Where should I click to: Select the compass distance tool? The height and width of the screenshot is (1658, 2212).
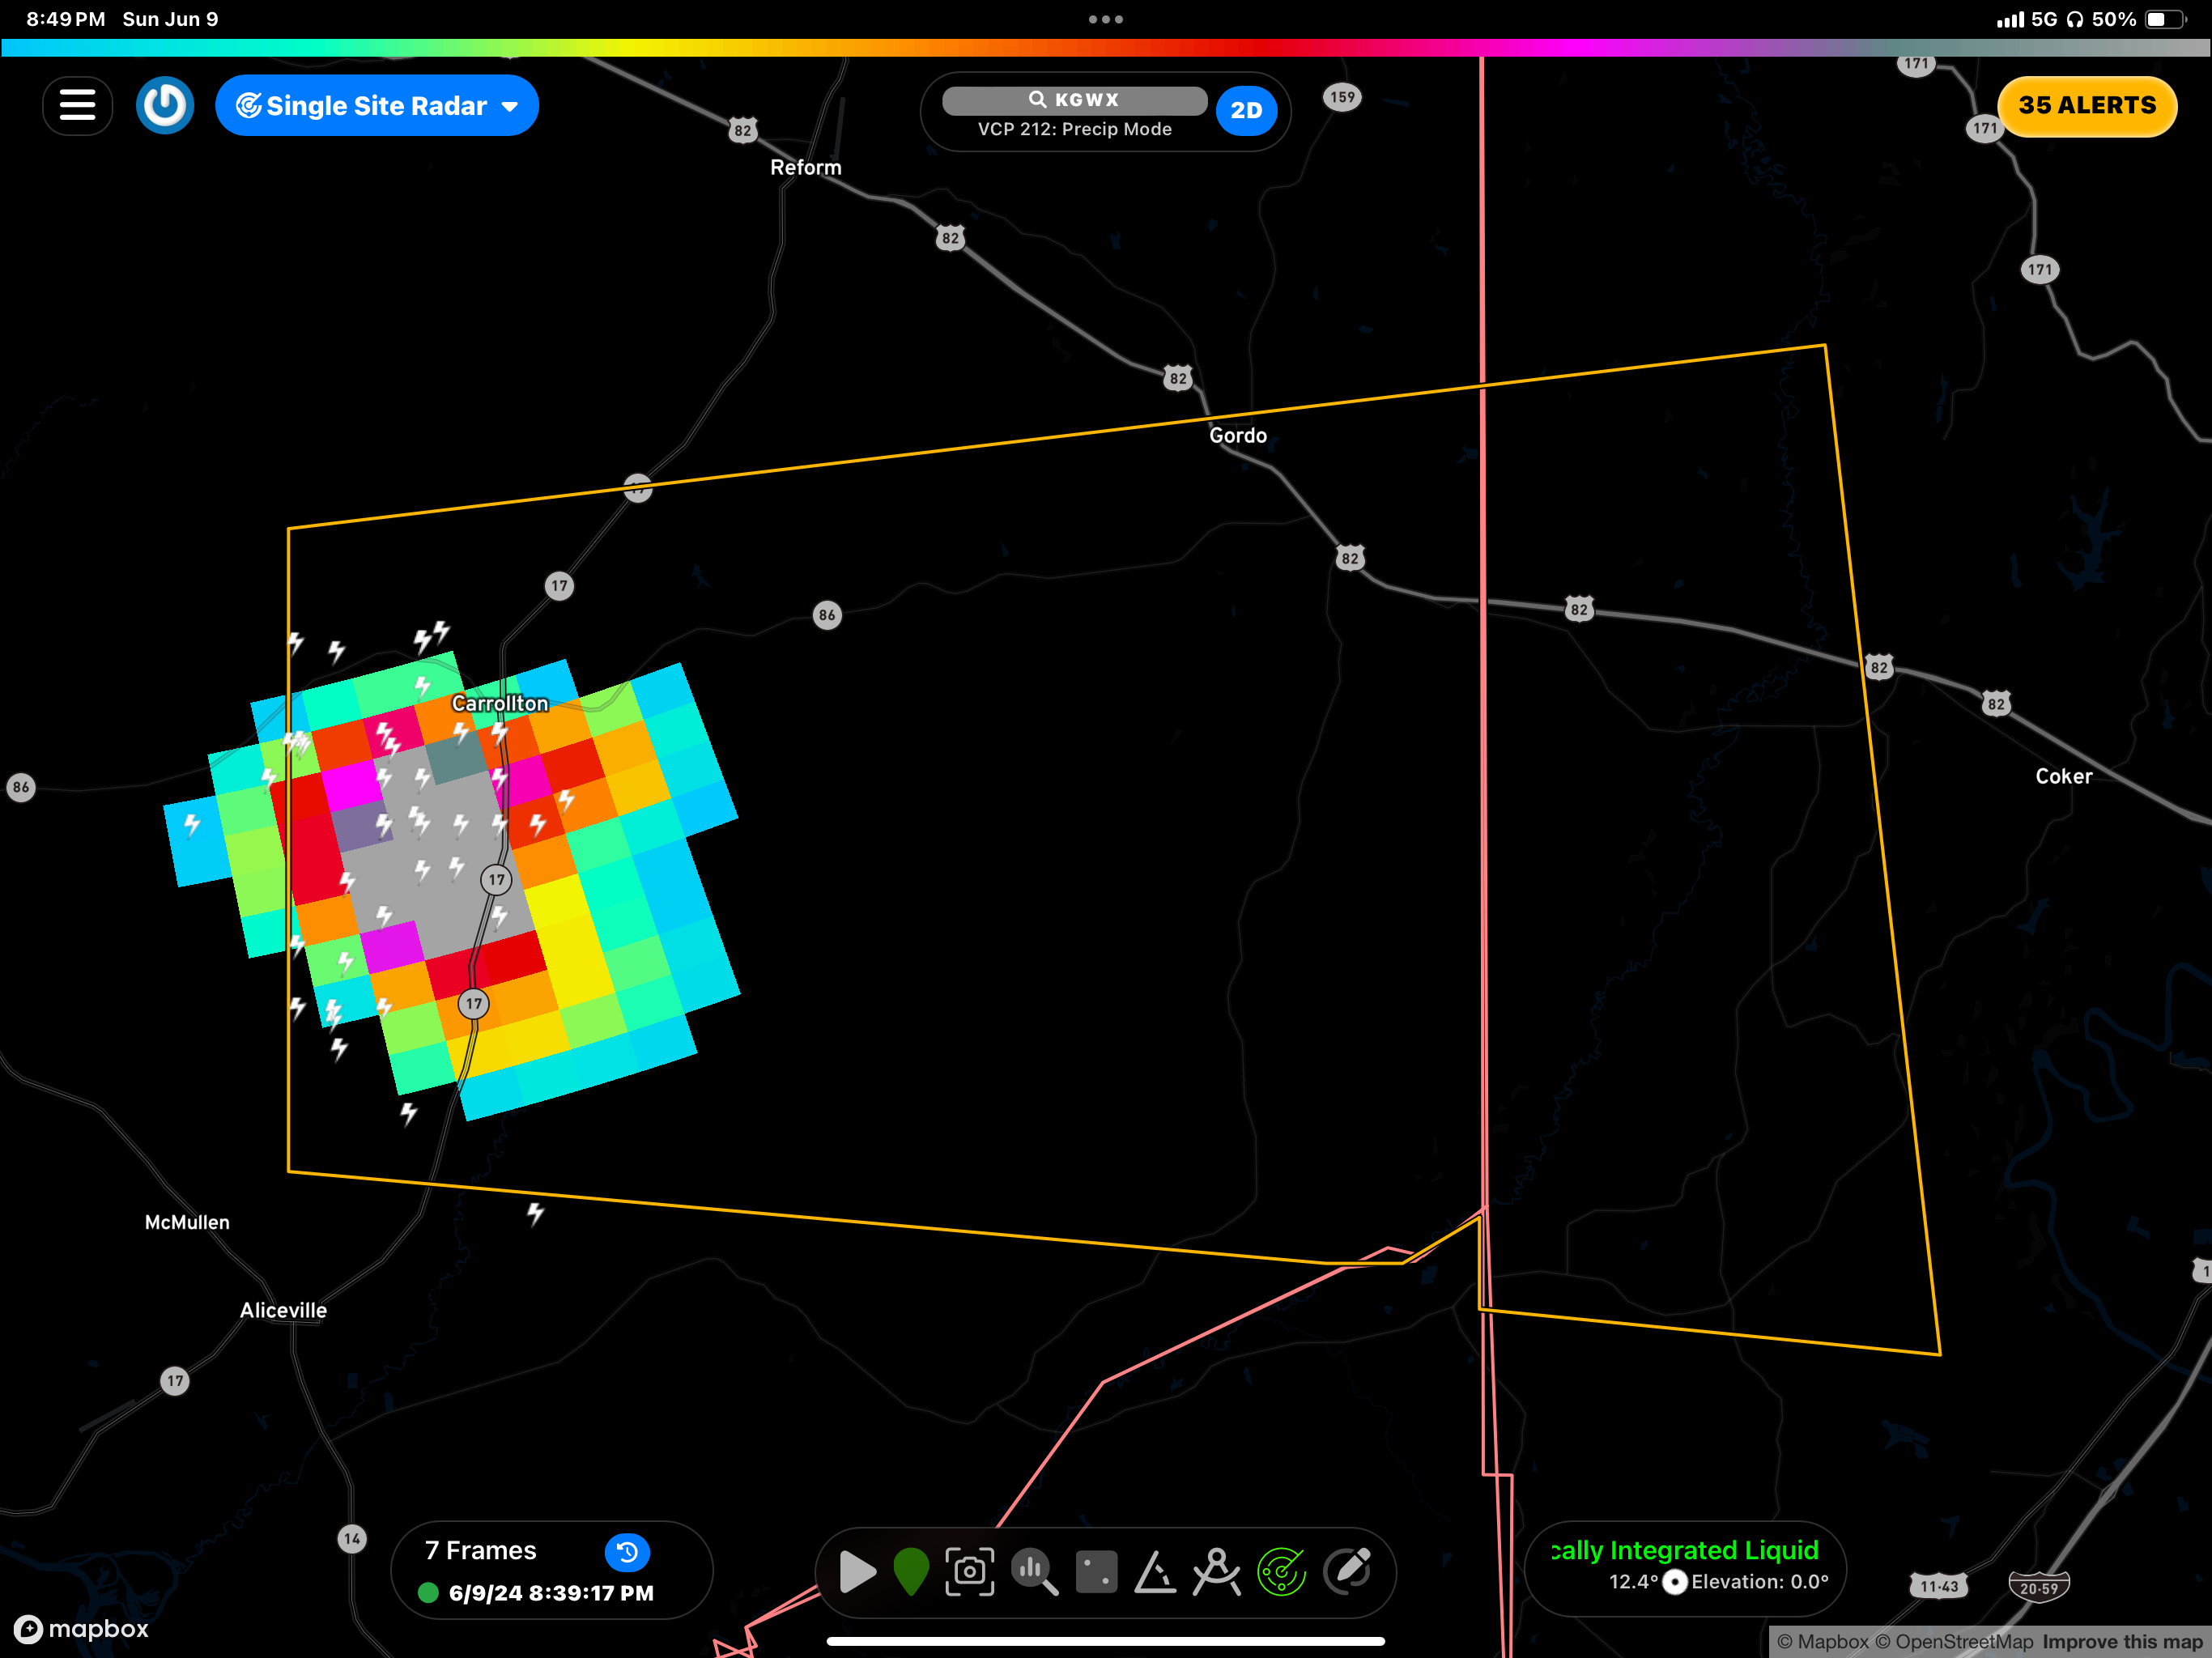tap(1217, 1571)
